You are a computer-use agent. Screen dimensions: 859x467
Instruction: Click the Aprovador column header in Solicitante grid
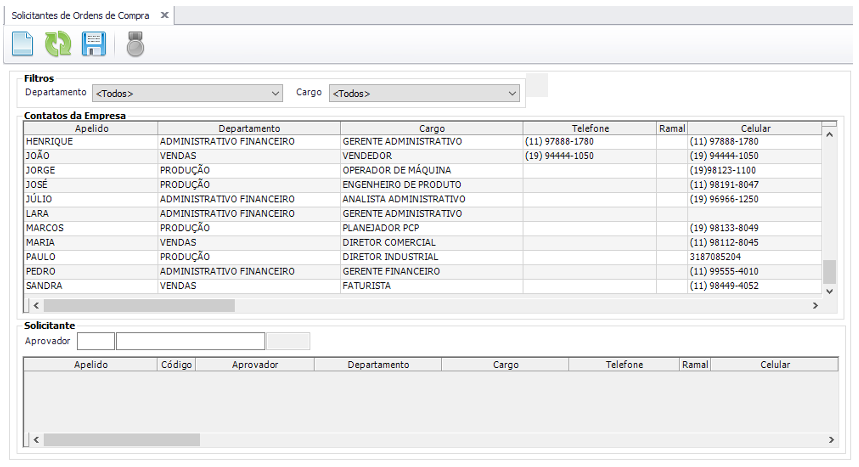(x=254, y=365)
